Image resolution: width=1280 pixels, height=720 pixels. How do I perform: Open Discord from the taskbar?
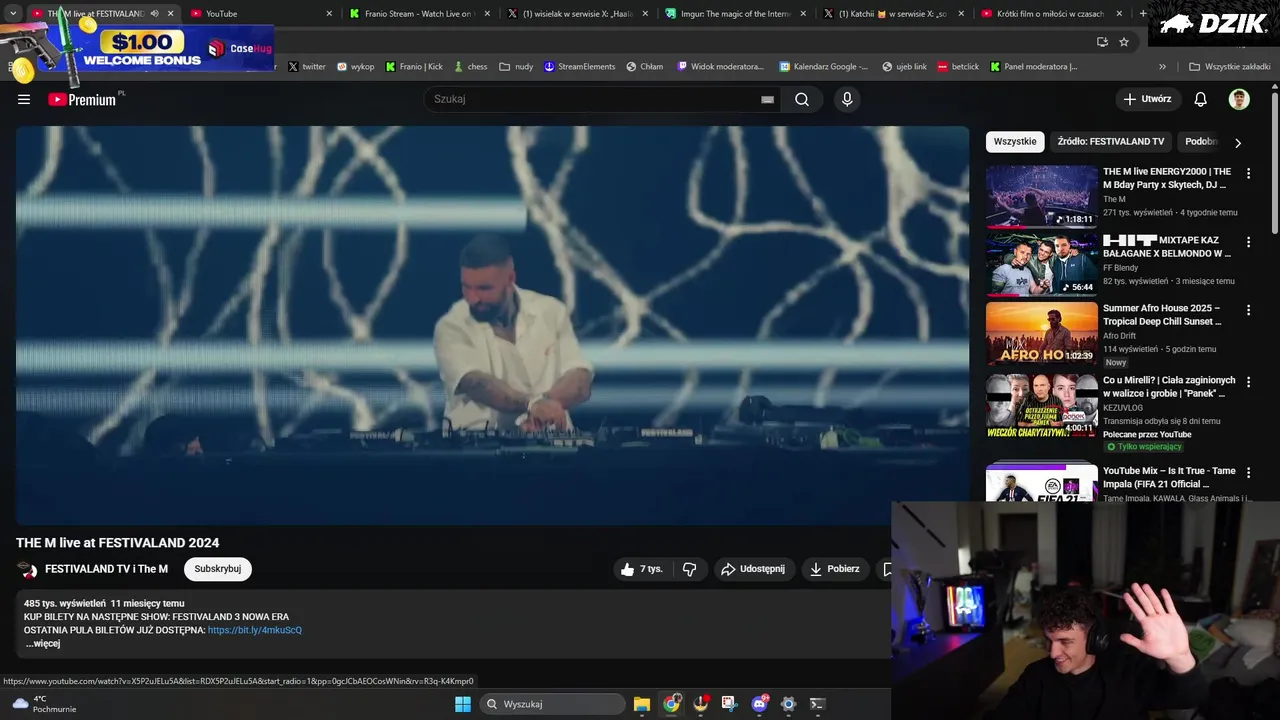[x=759, y=704]
